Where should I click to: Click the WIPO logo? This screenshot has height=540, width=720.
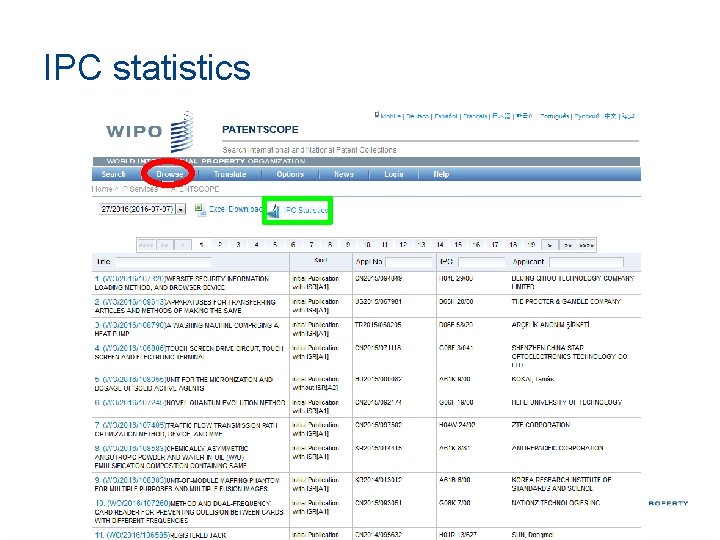click(150, 132)
